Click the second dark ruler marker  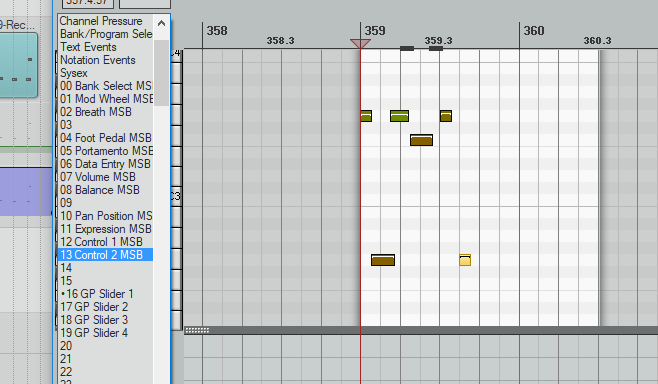click(x=436, y=48)
